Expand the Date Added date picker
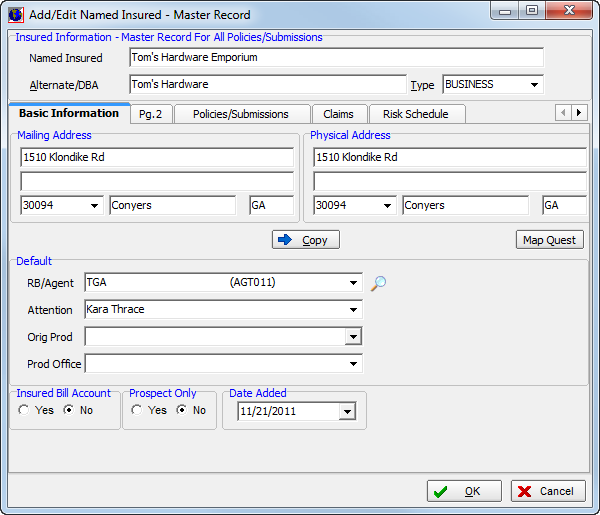 (346, 411)
